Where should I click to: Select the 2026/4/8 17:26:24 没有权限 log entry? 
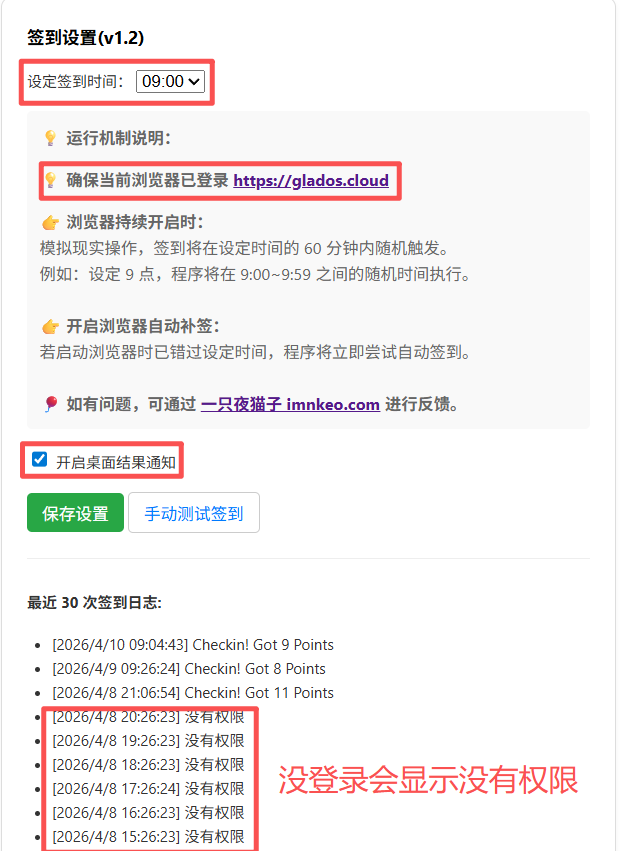tap(148, 789)
